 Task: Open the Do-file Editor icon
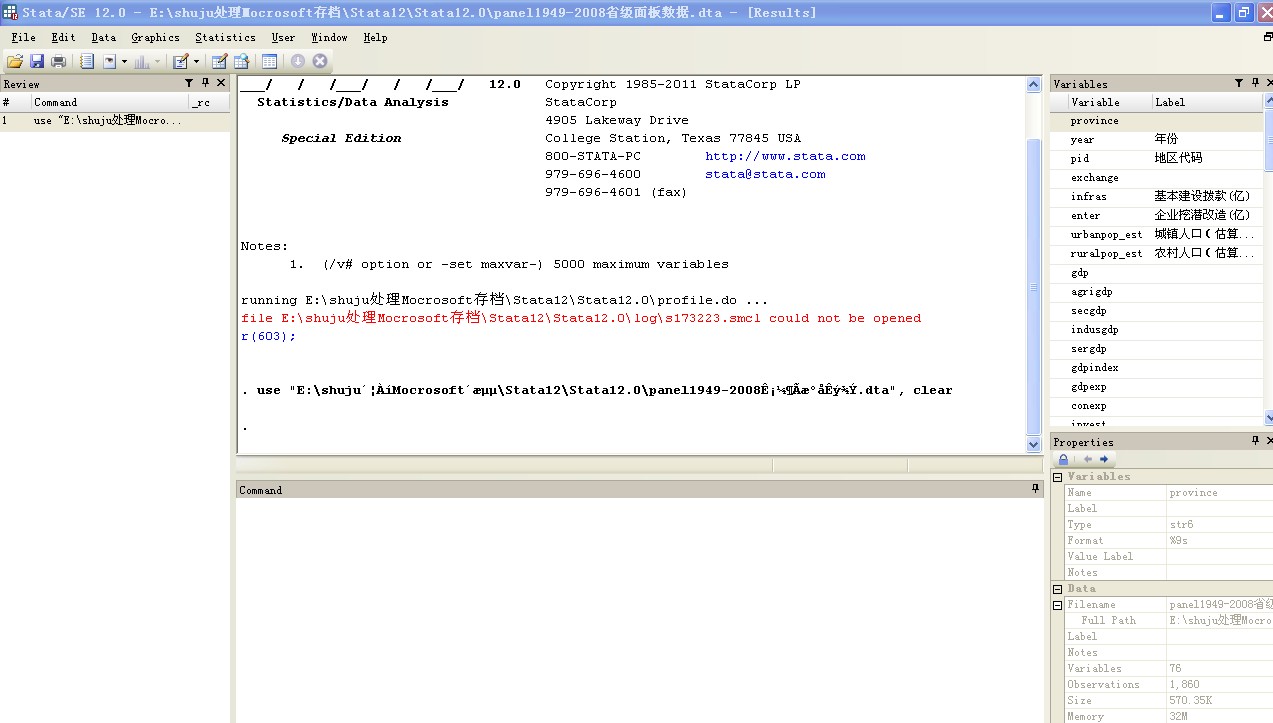tap(180, 61)
